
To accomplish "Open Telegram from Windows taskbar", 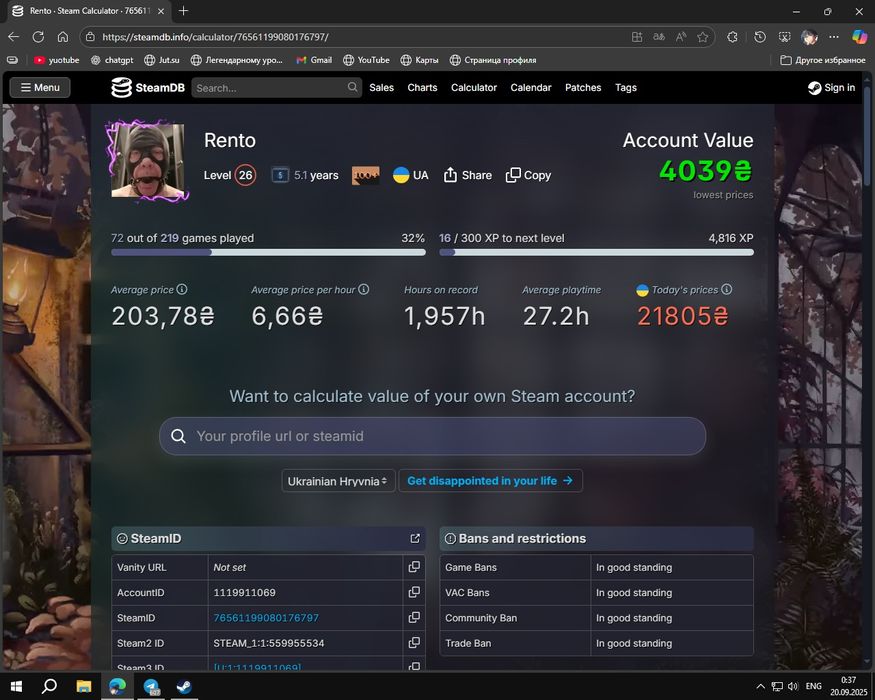I will [151, 686].
